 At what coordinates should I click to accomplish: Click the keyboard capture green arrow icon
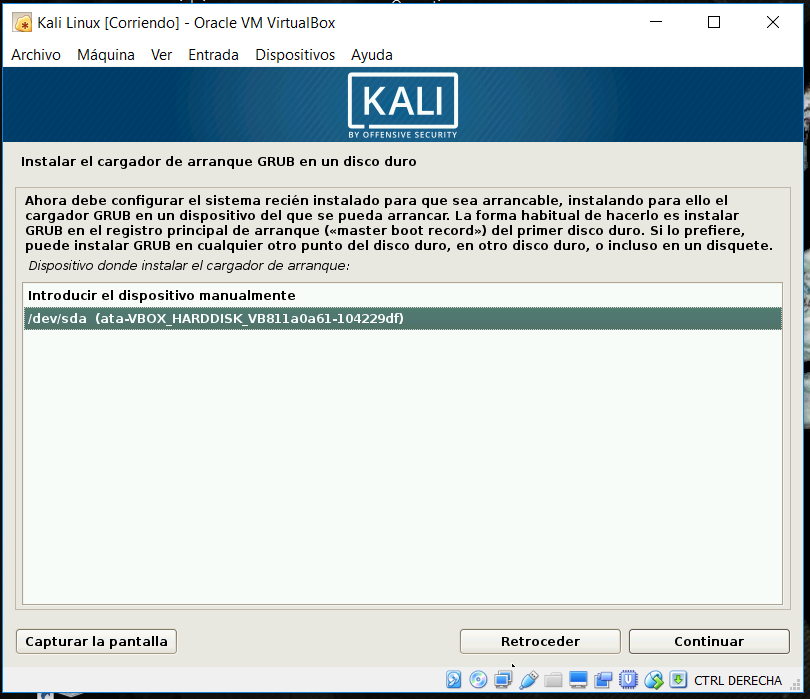click(678, 680)
